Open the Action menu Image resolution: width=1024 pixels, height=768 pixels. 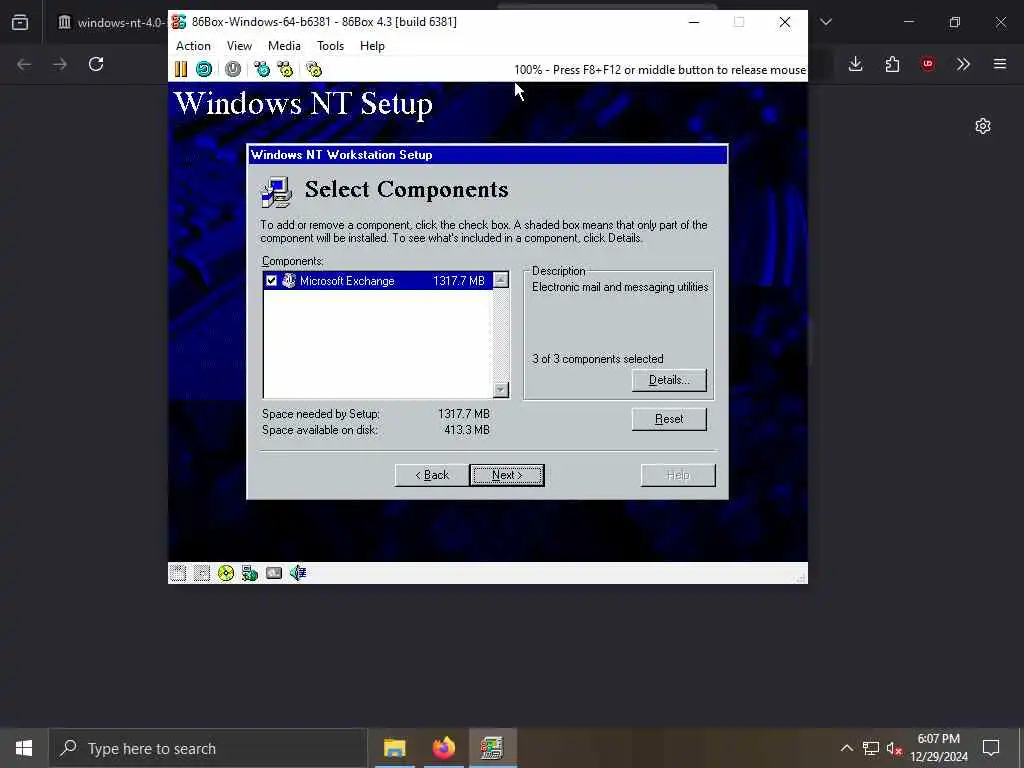[193, 46]
